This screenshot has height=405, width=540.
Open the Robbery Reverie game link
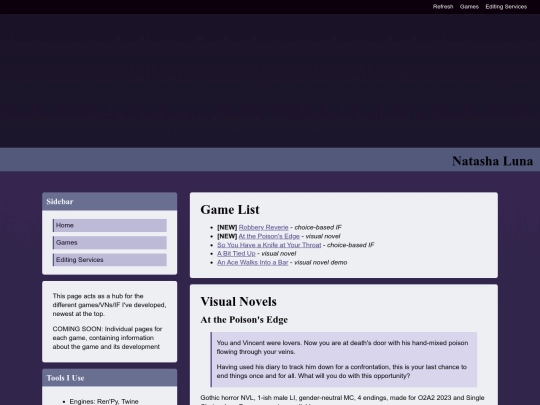(263, 227)
